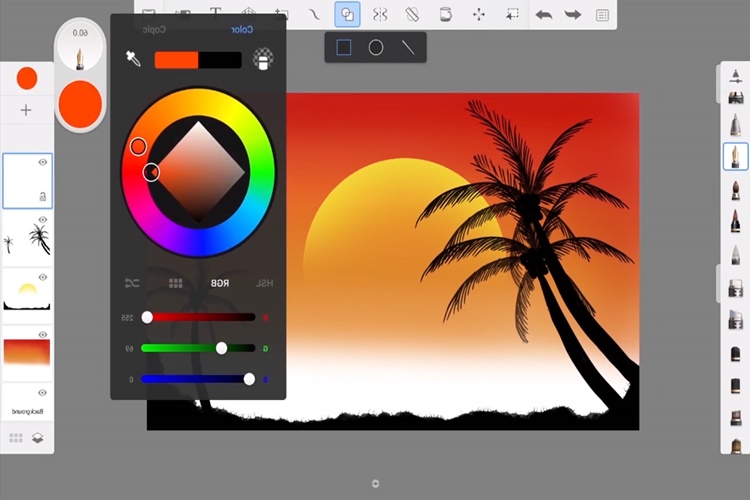The width and height of the screenshot is (750, 500).
Task: Open the color swatches grid view
Action: click(x=176, y=283)
